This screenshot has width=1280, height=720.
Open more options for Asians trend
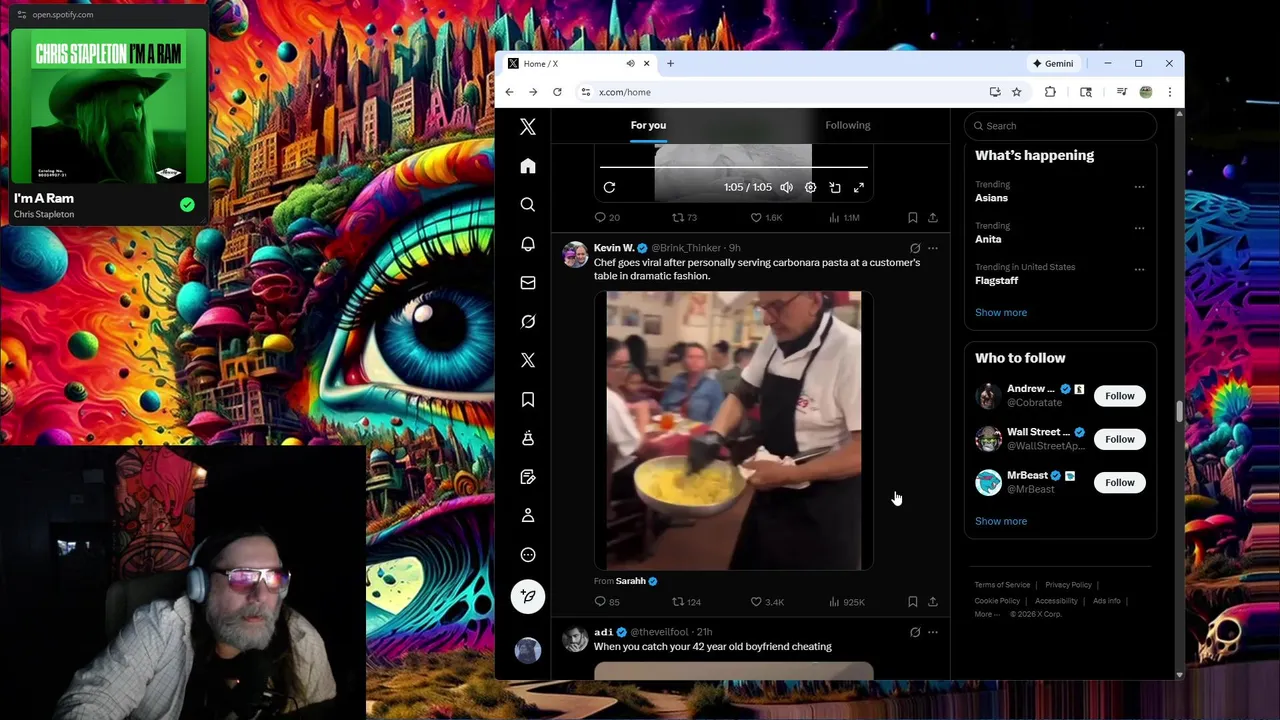tap(1139, 187)
